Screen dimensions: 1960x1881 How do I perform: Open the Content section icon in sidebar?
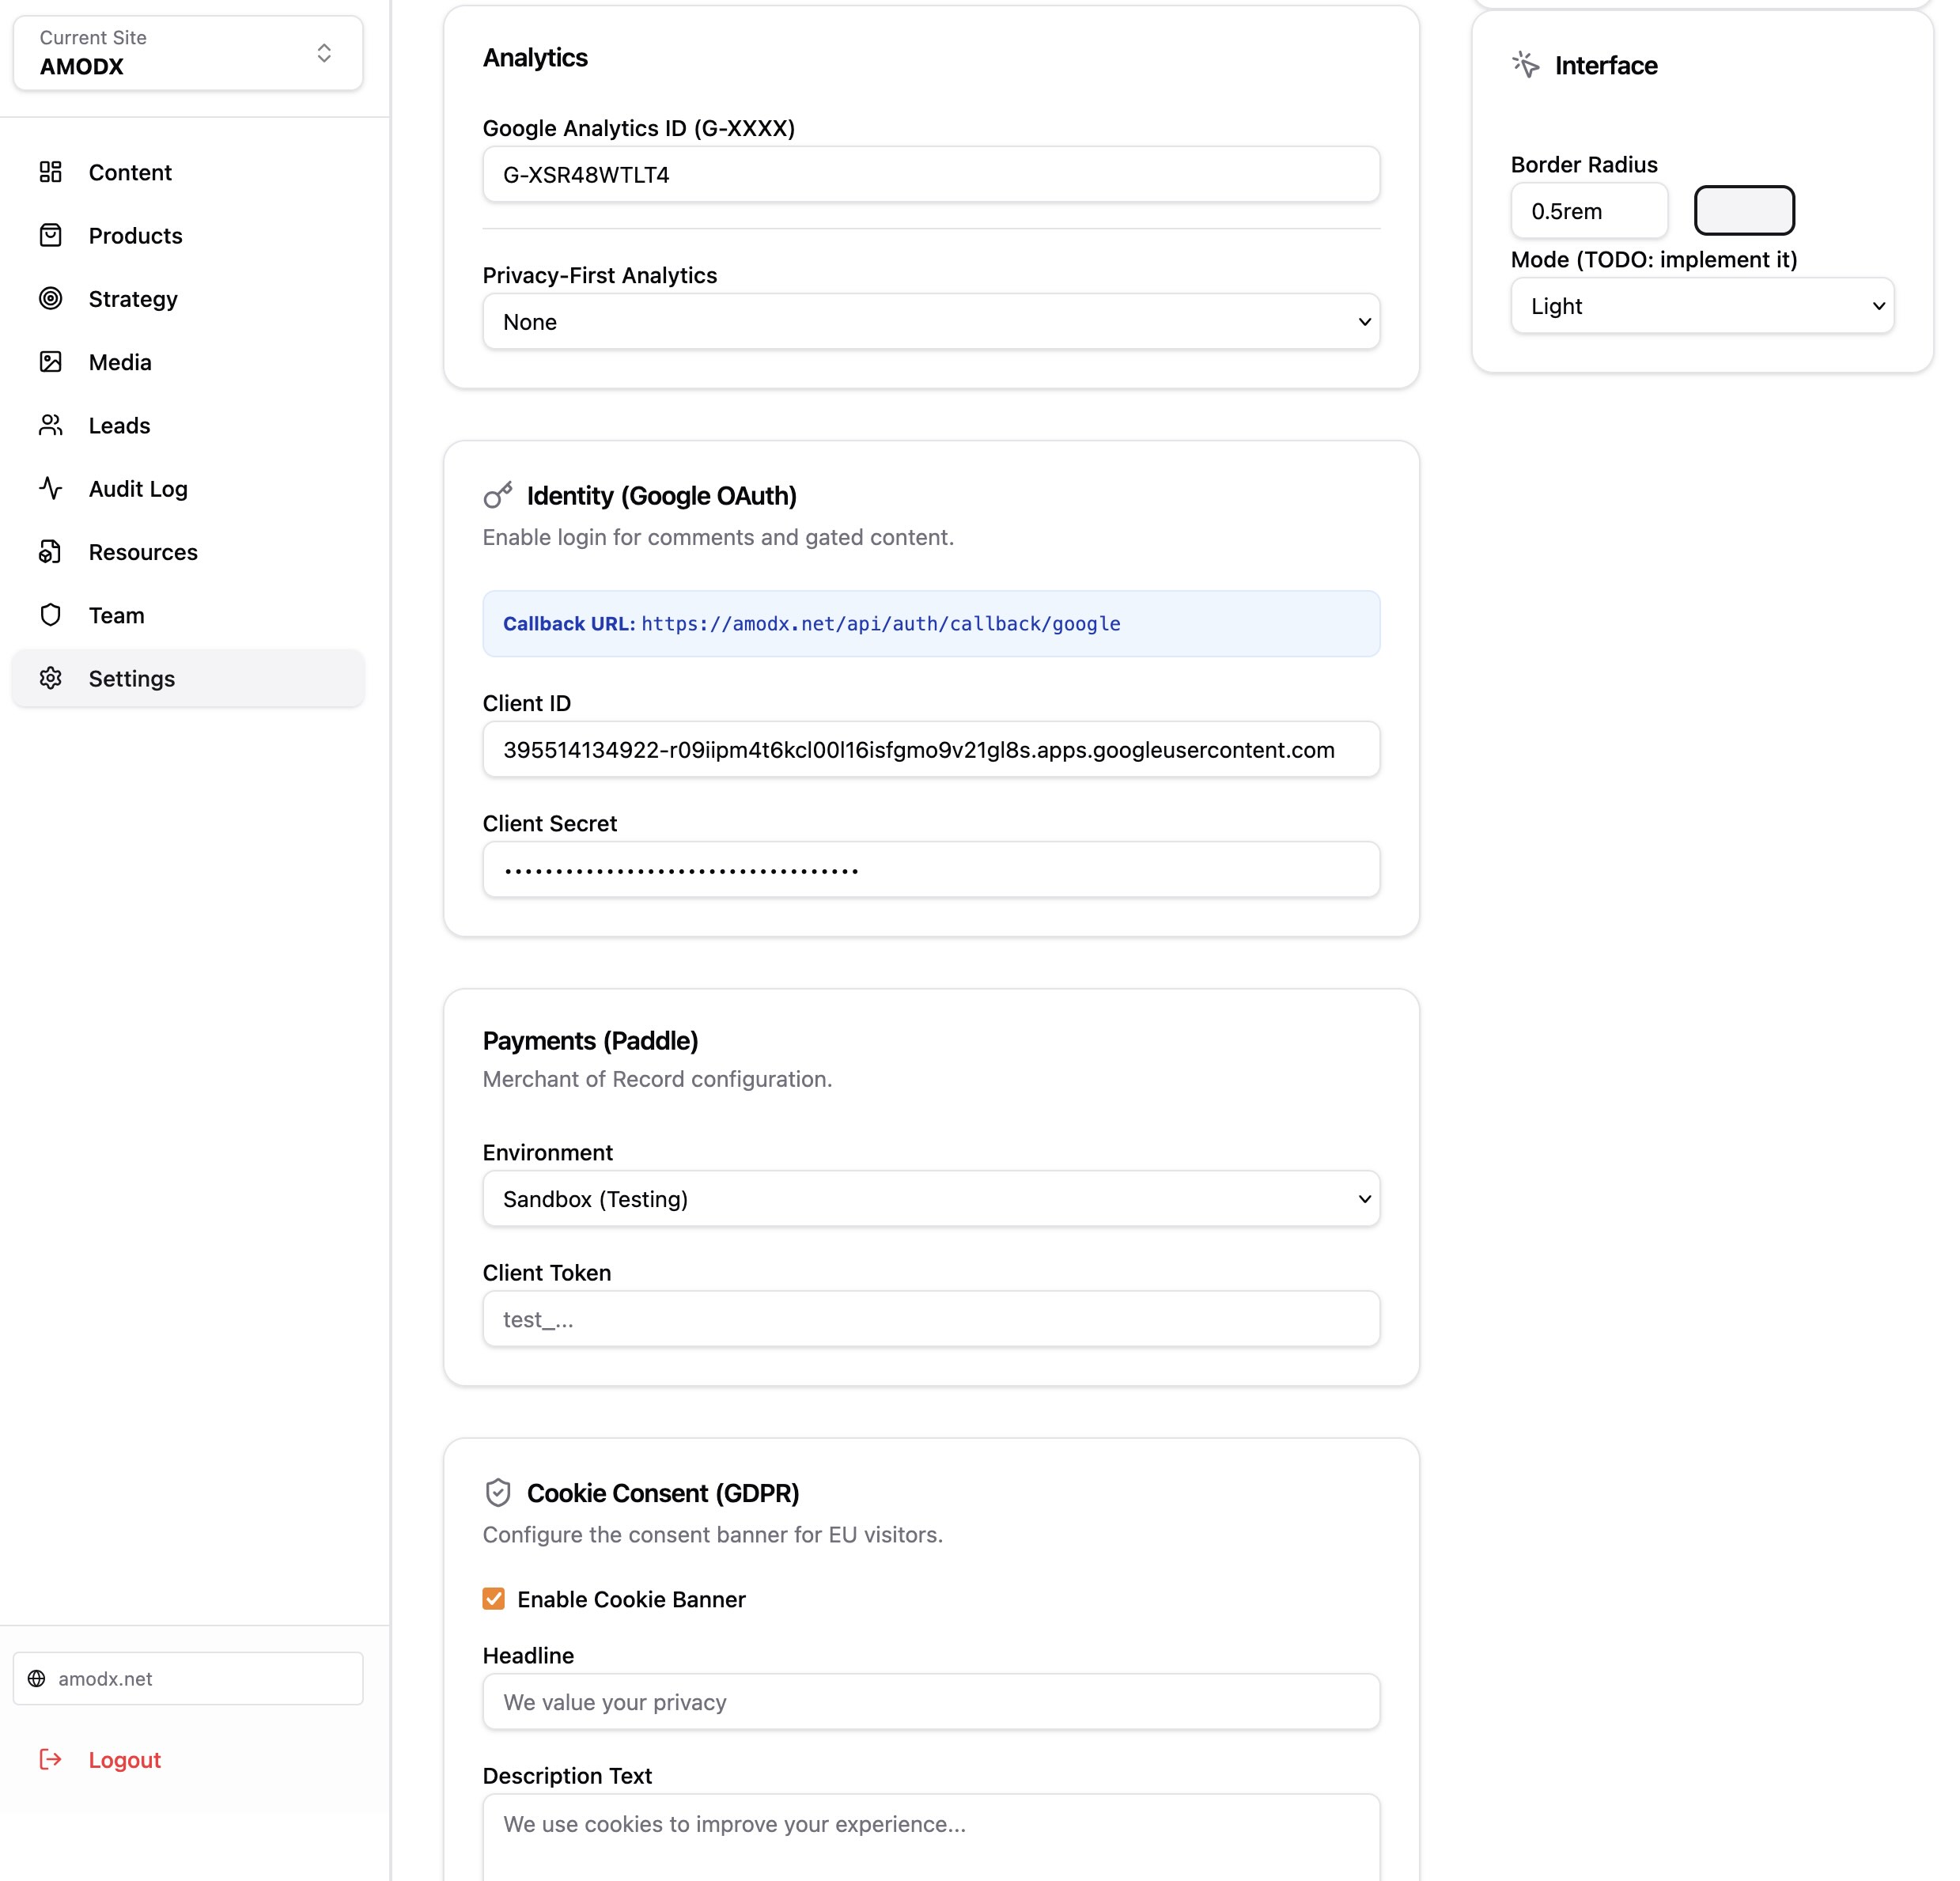pos(51,172)
